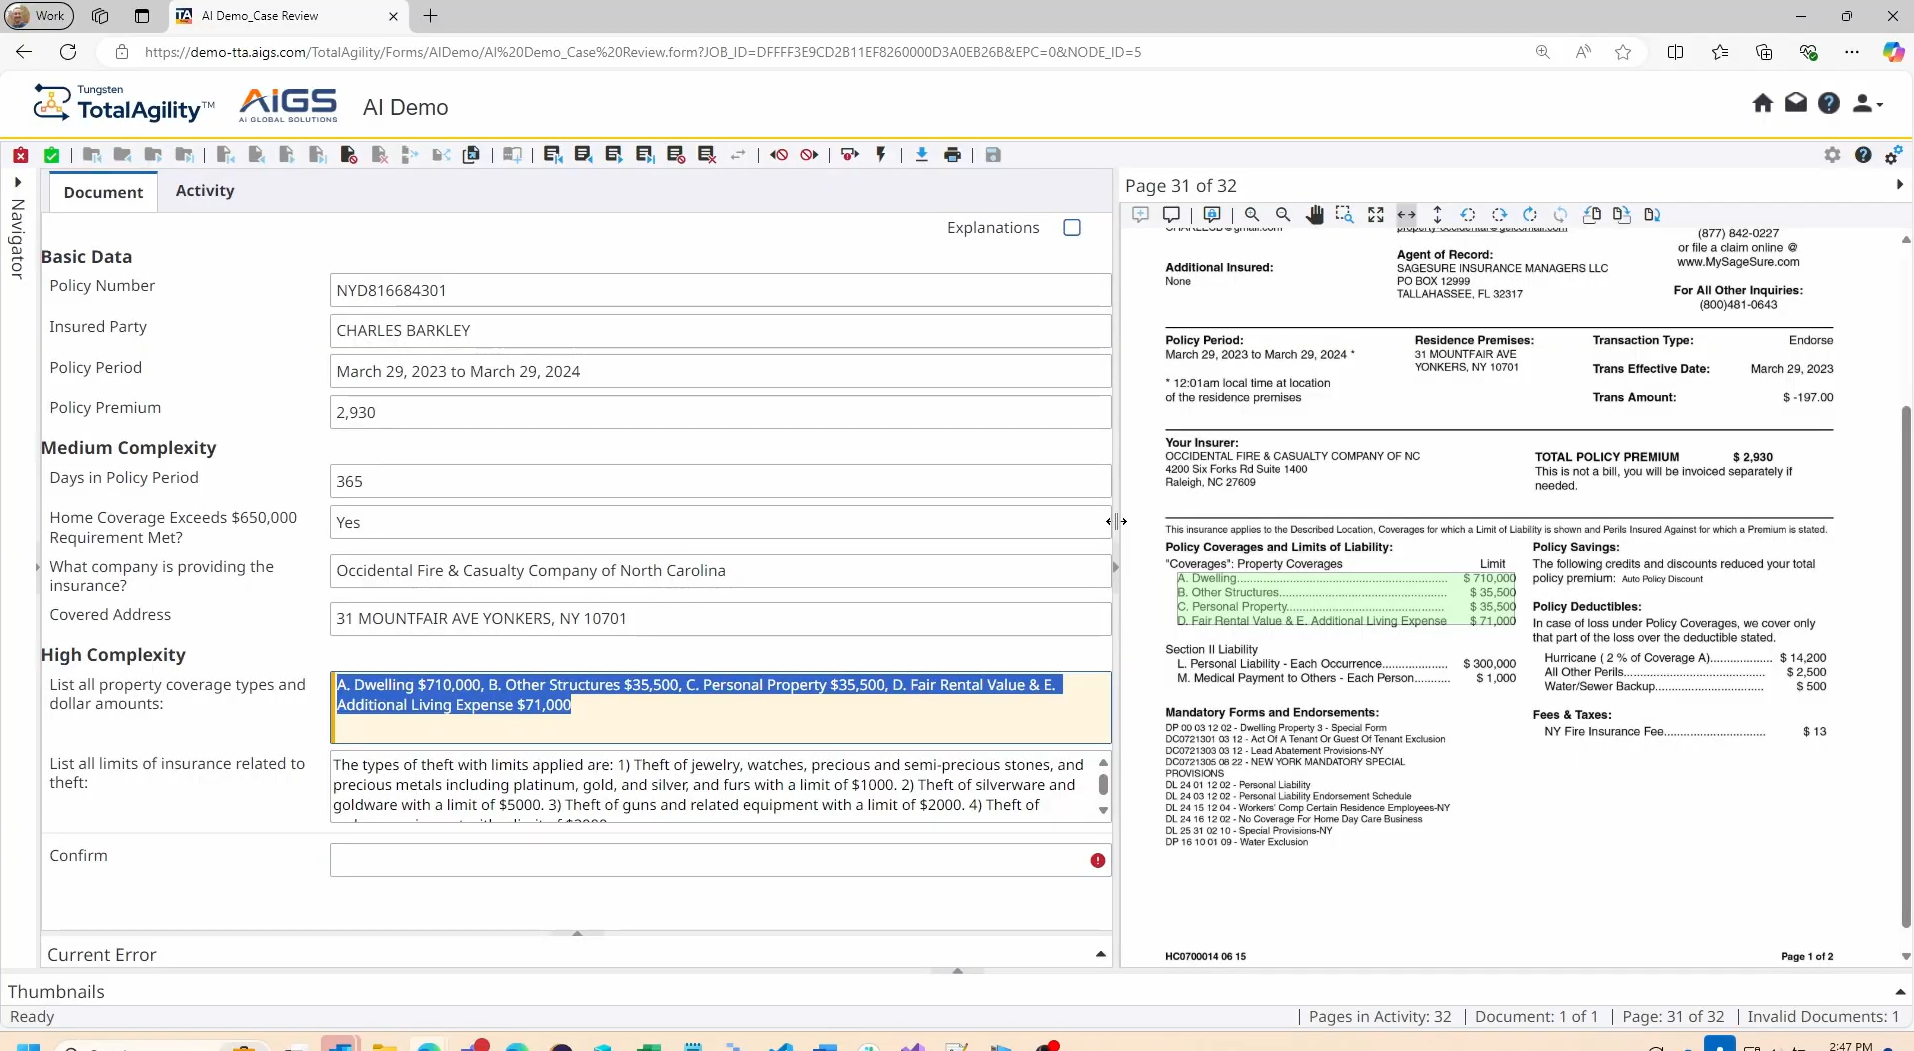Click the fit-to-height vertical arrows icon

1437,215
